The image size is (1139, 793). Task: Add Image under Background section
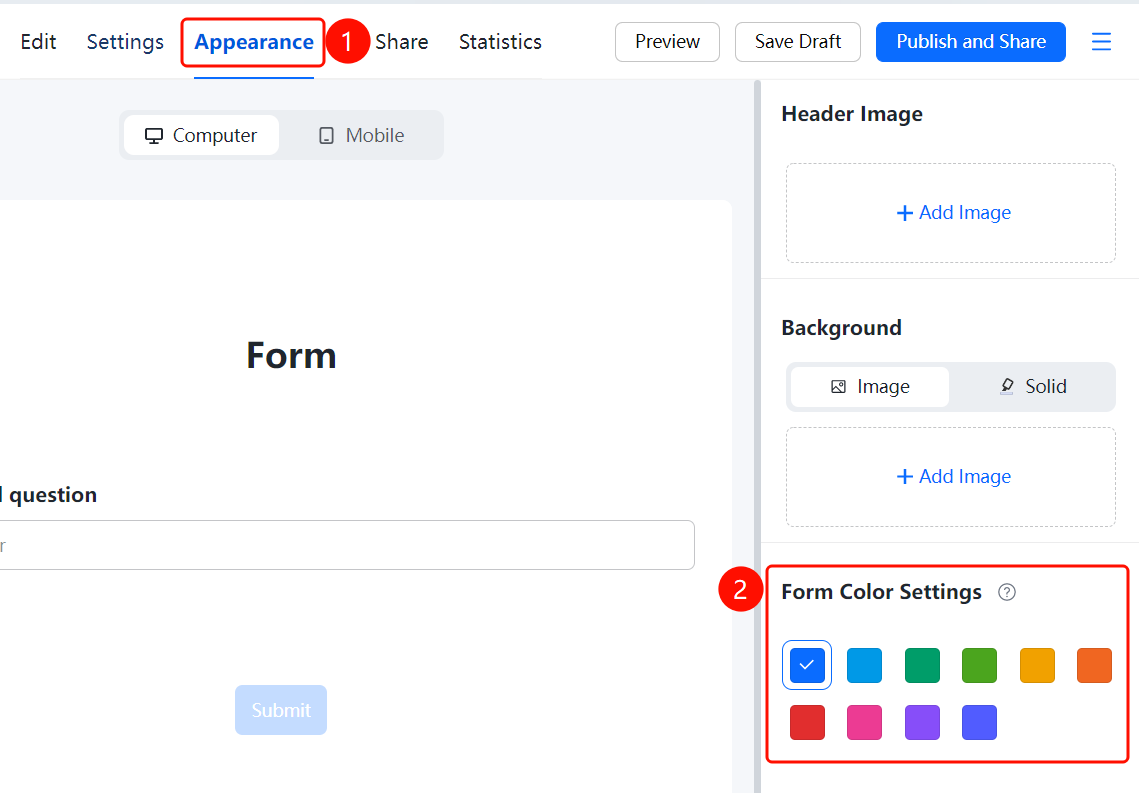coord(950,476)
